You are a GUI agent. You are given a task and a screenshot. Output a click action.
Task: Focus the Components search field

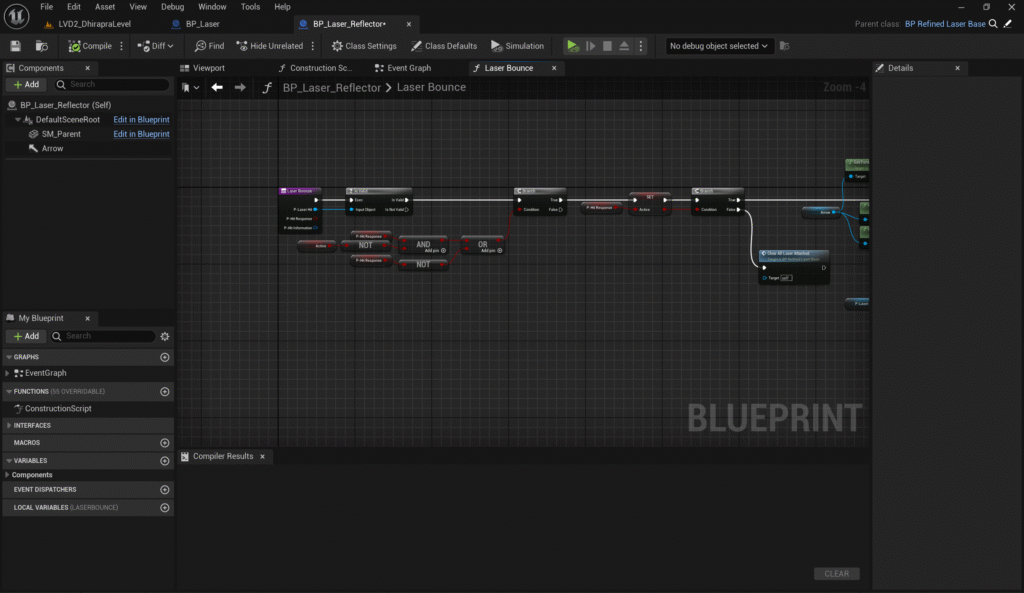(x=112, y=85)
